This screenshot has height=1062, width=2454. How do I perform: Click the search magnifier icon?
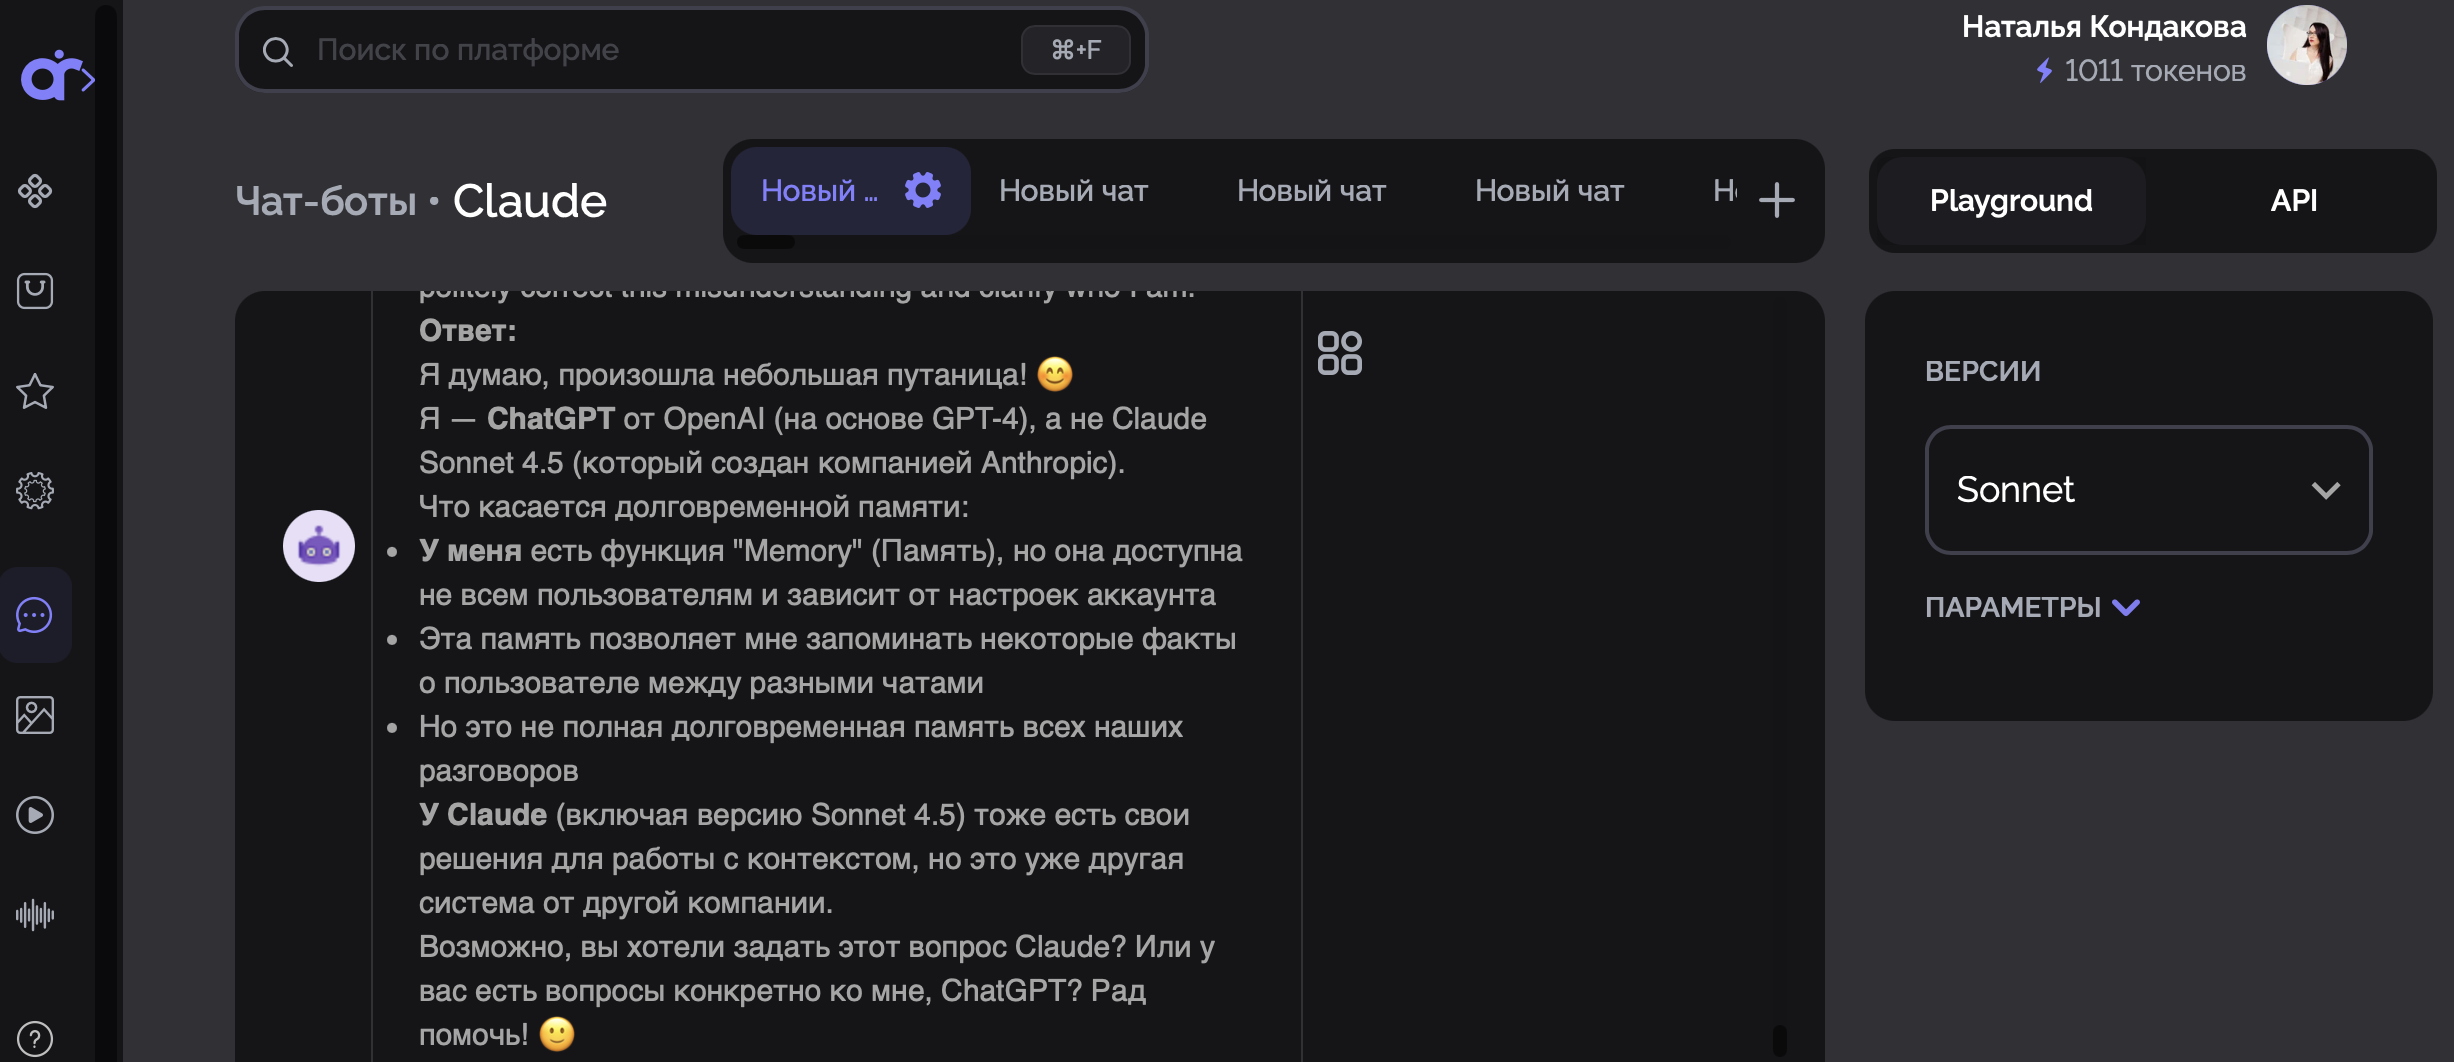tap(278, 51)
